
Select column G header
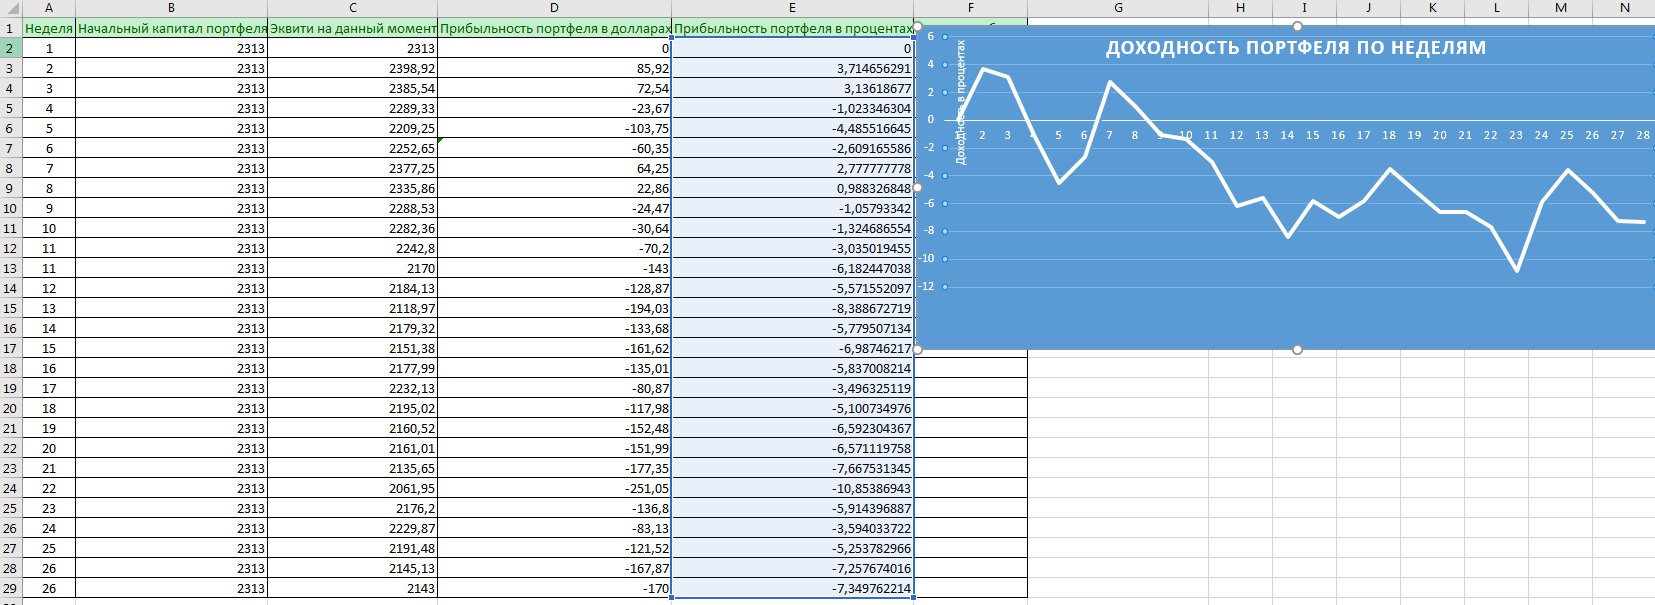tap(1118, 8)
